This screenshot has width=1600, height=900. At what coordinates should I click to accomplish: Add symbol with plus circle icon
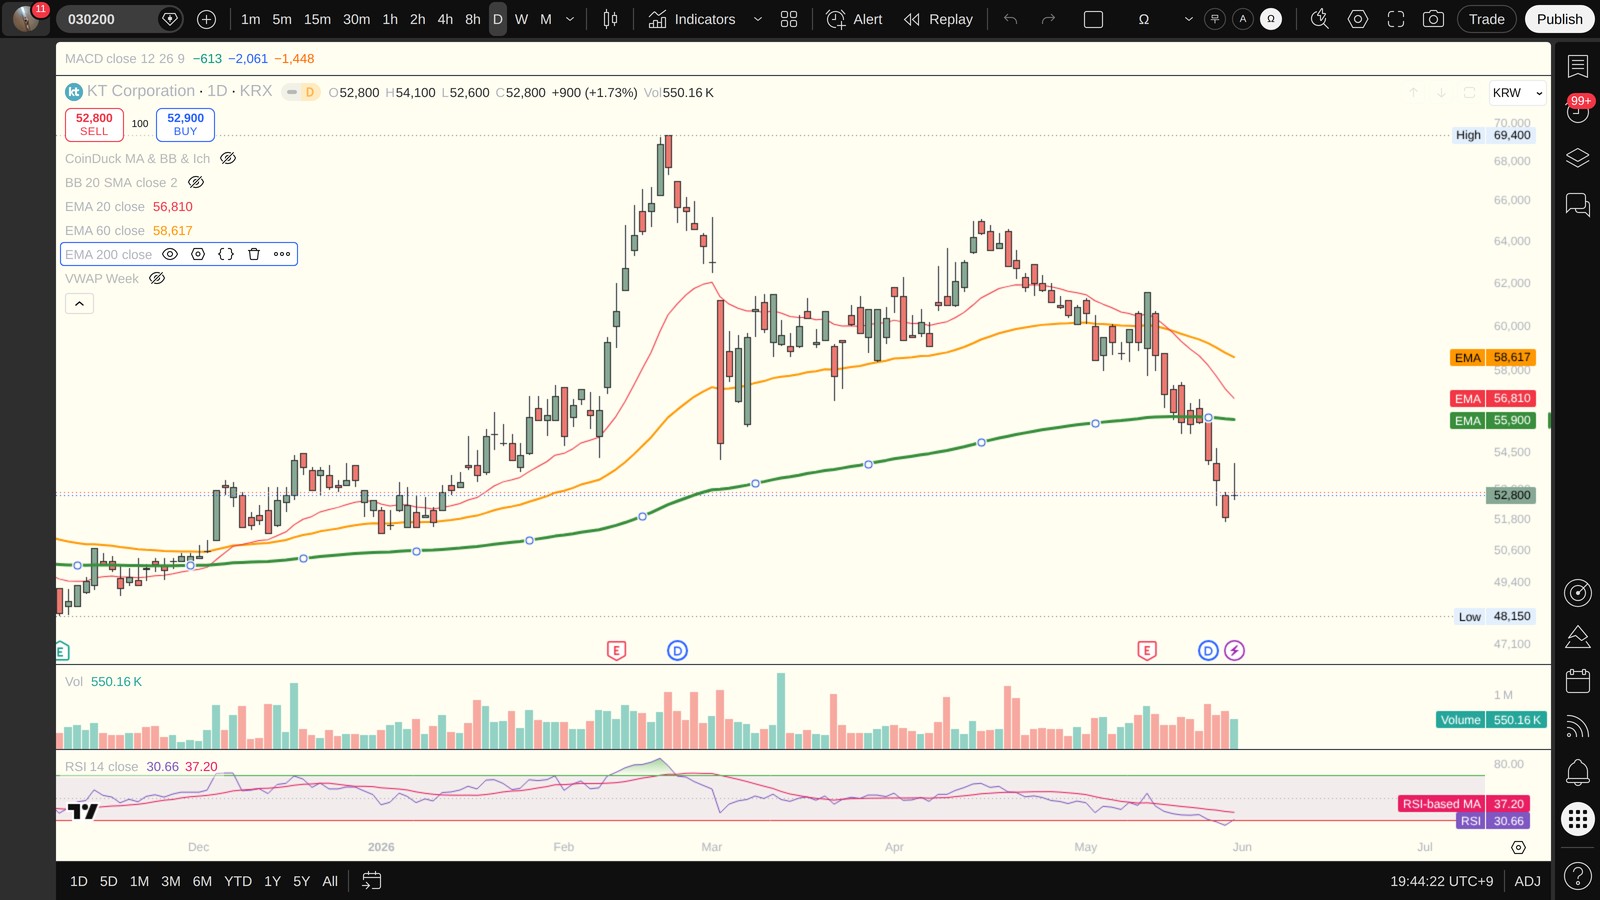coord(207,19)
